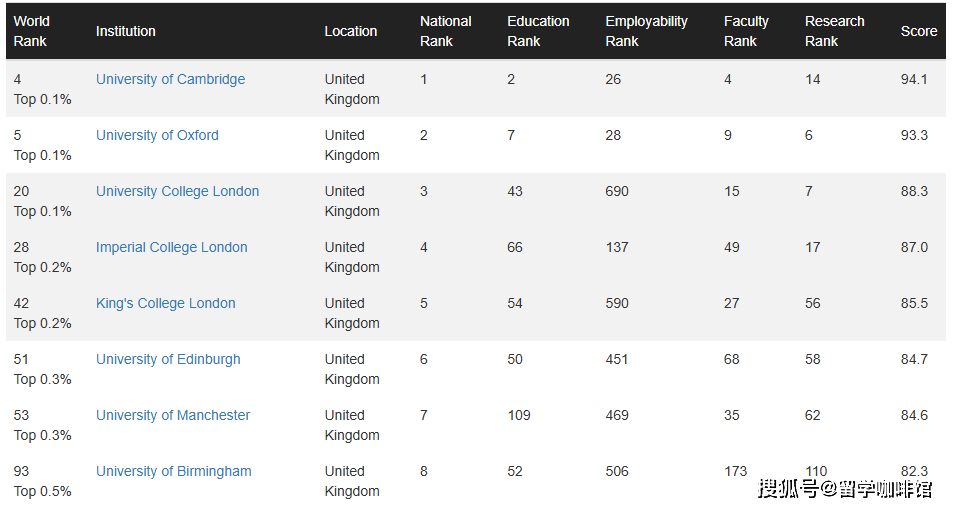Click the Institution column header

126,31
